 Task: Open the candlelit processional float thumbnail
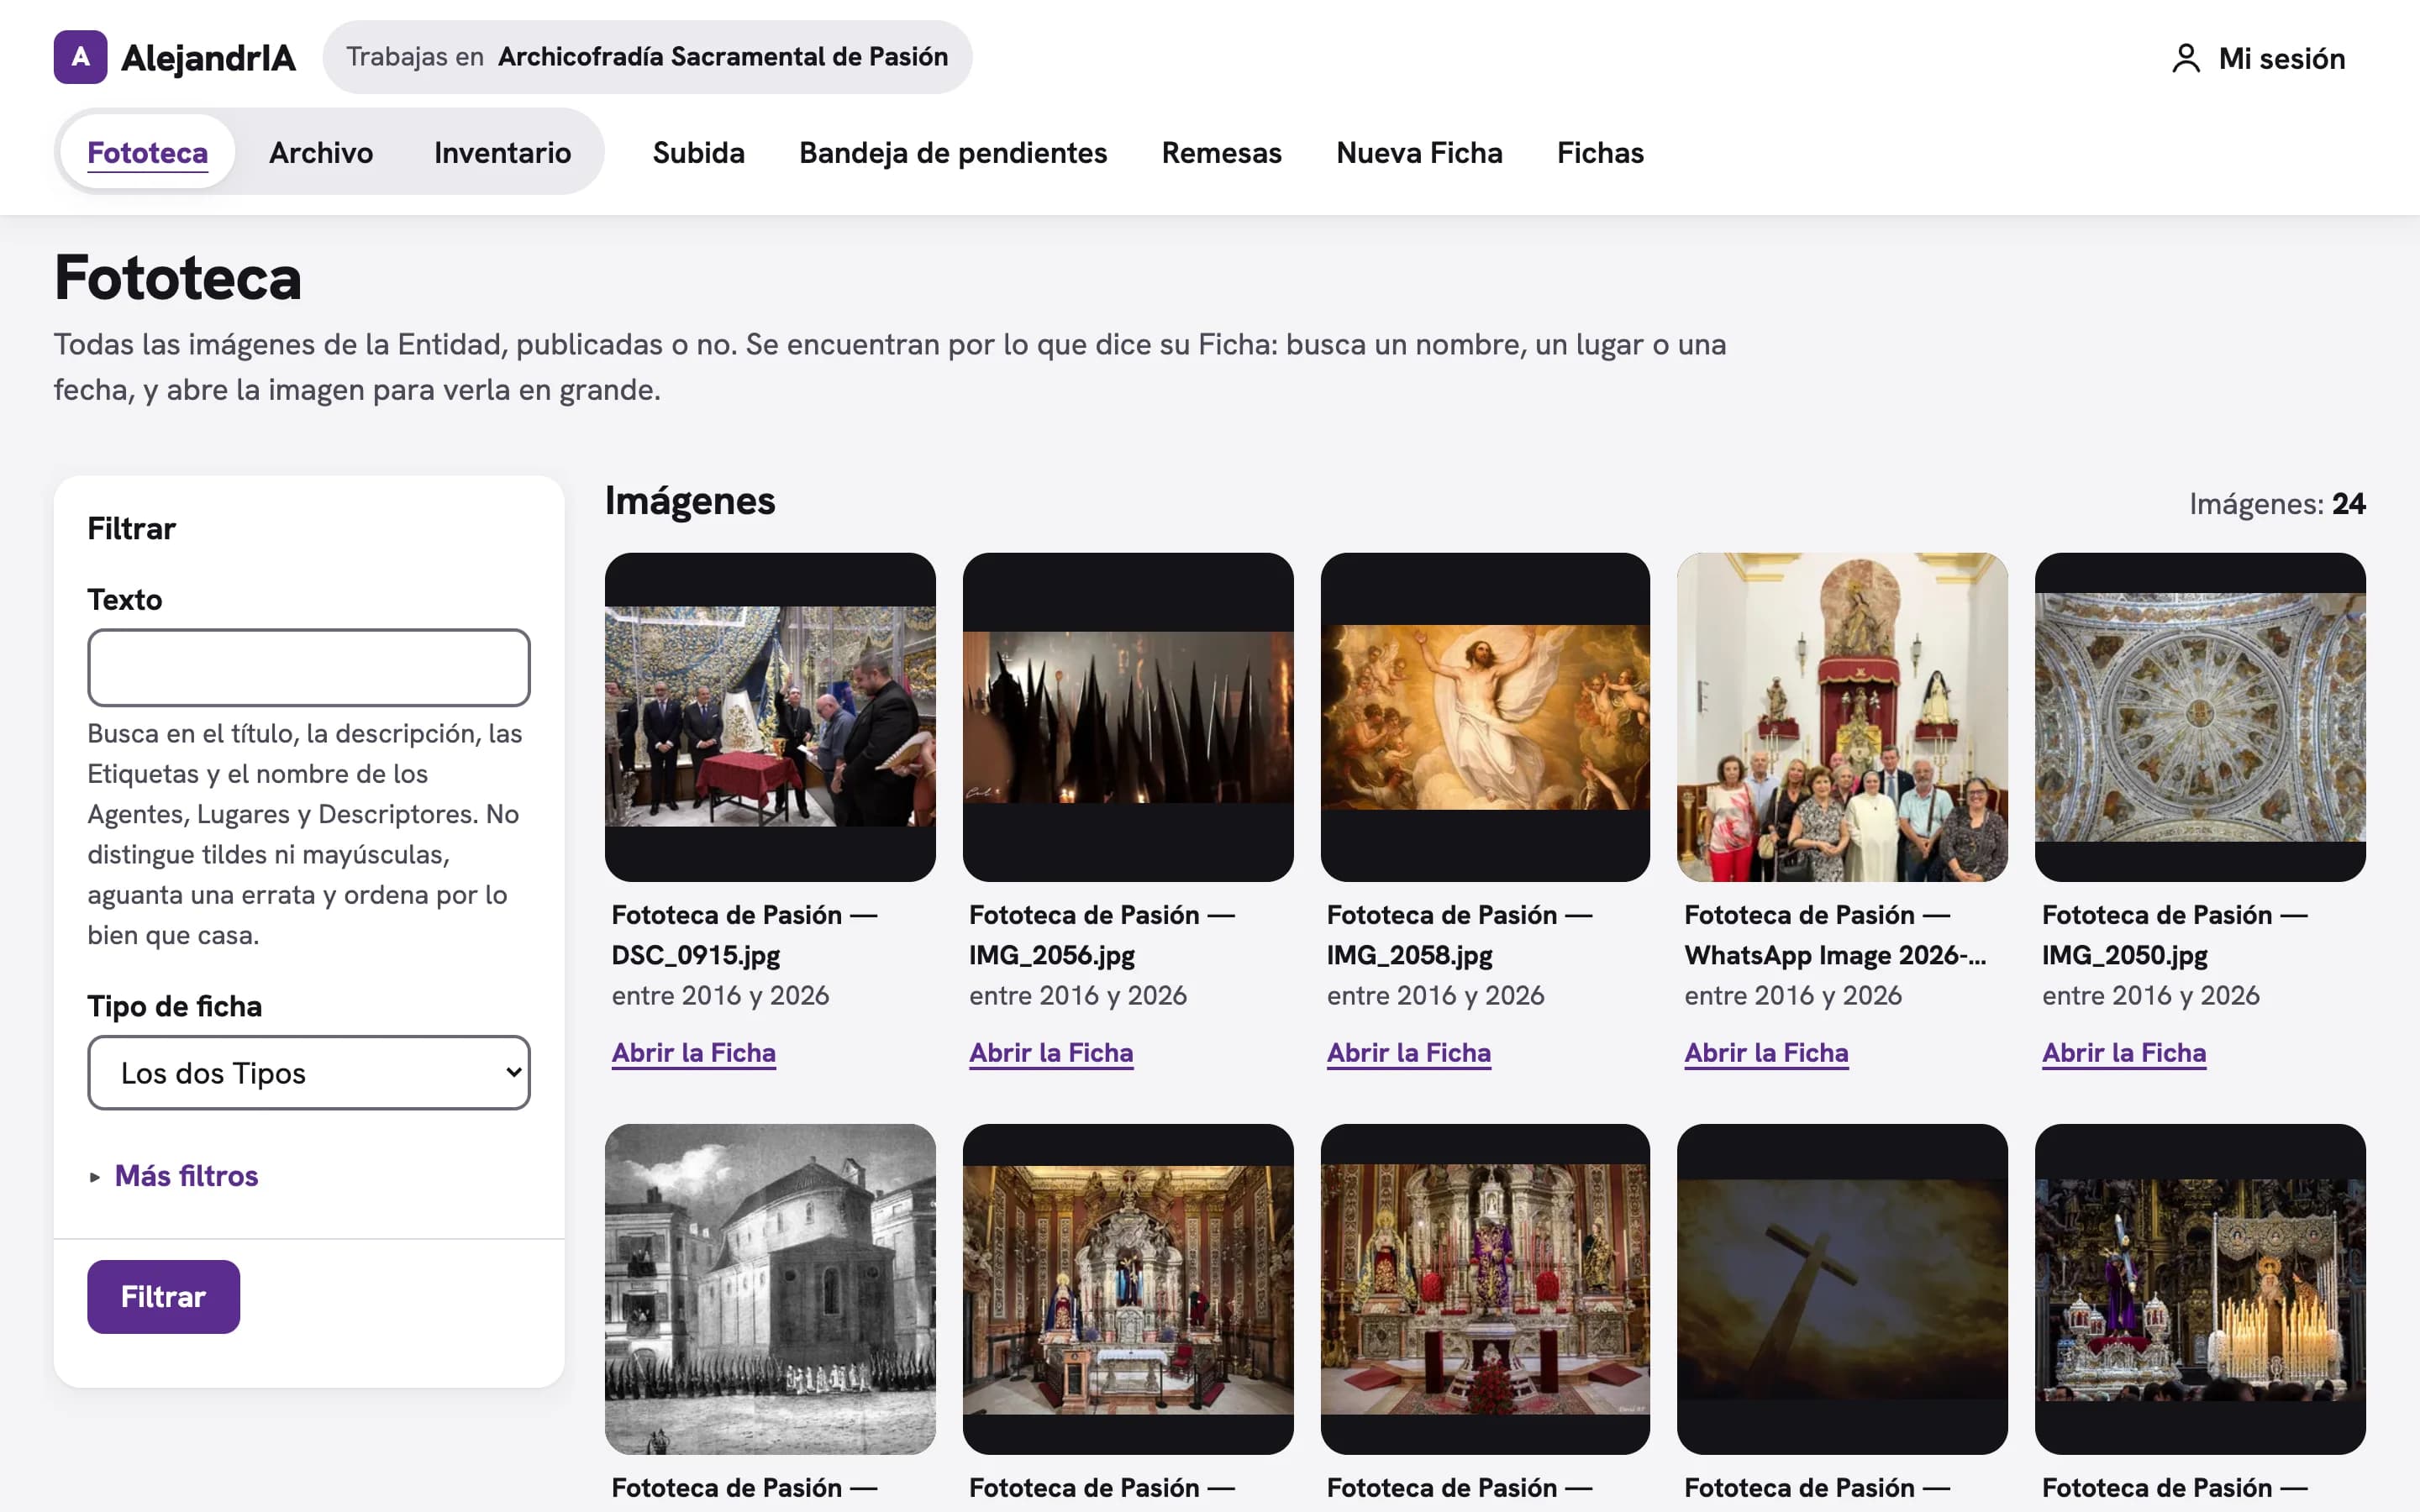pos(2200,1289)
